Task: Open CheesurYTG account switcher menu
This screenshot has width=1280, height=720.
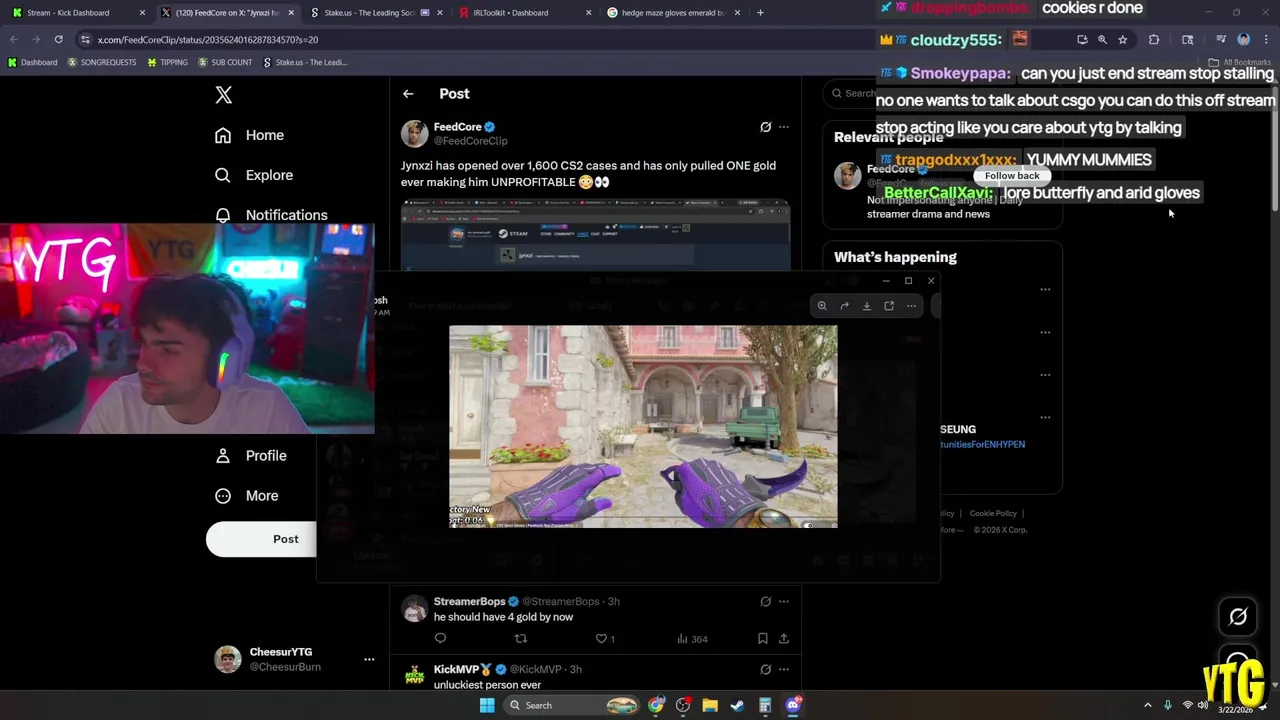Action: pyautogui.click(x=369, y=659)
